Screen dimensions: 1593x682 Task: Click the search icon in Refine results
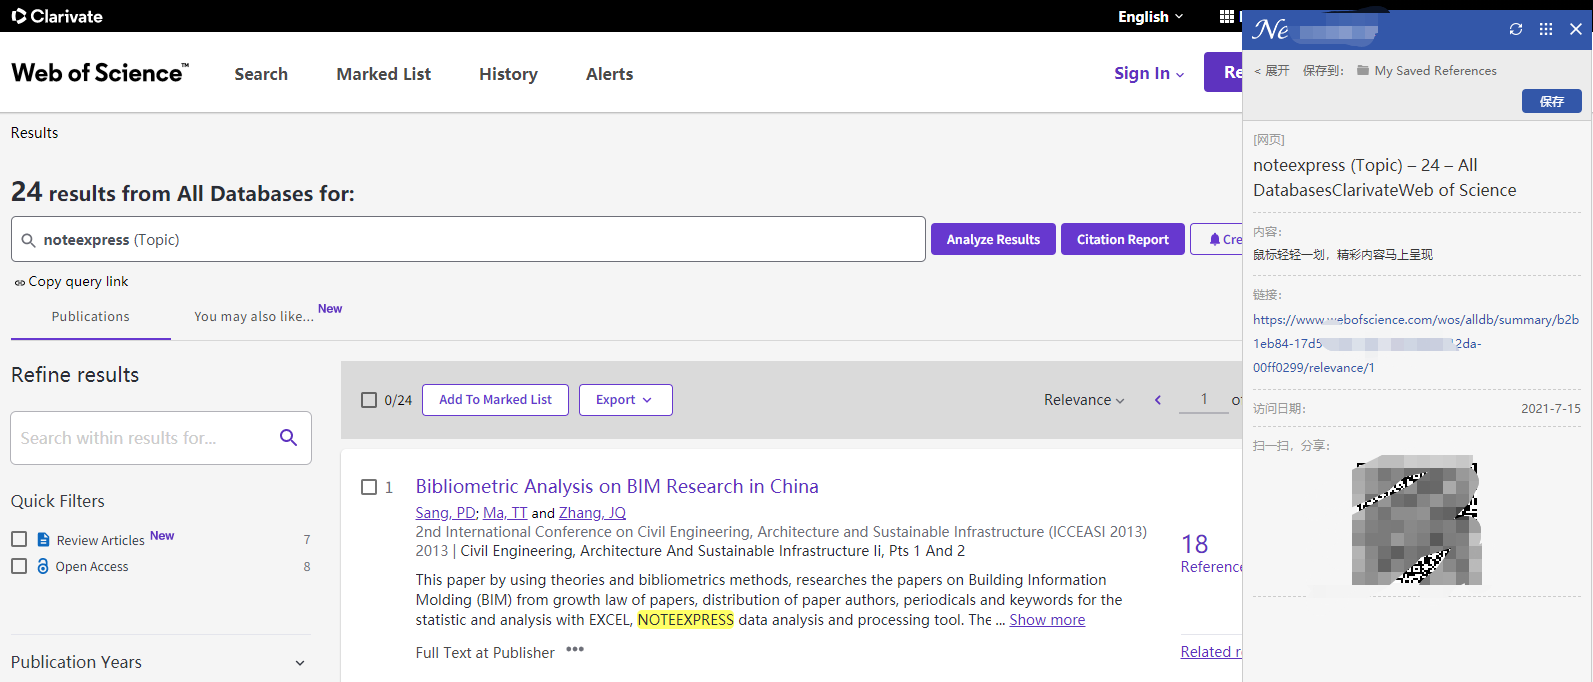tap(288, 438)
